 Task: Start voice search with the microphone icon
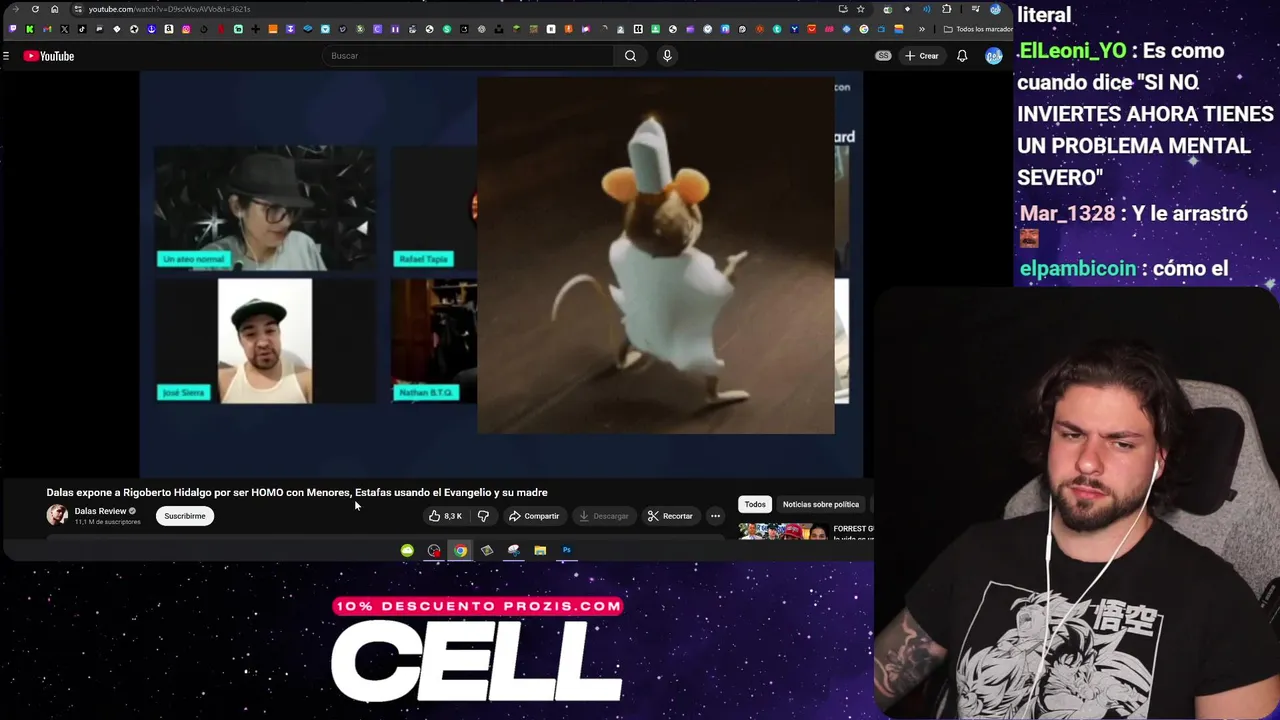[667, 56]
